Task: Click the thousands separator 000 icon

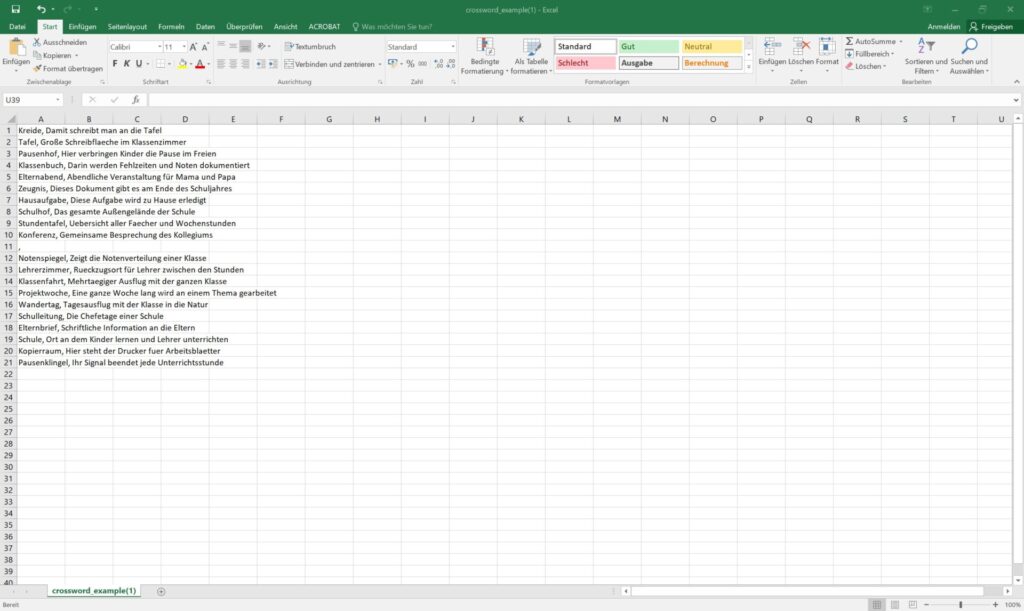Action: pos(423,64)
